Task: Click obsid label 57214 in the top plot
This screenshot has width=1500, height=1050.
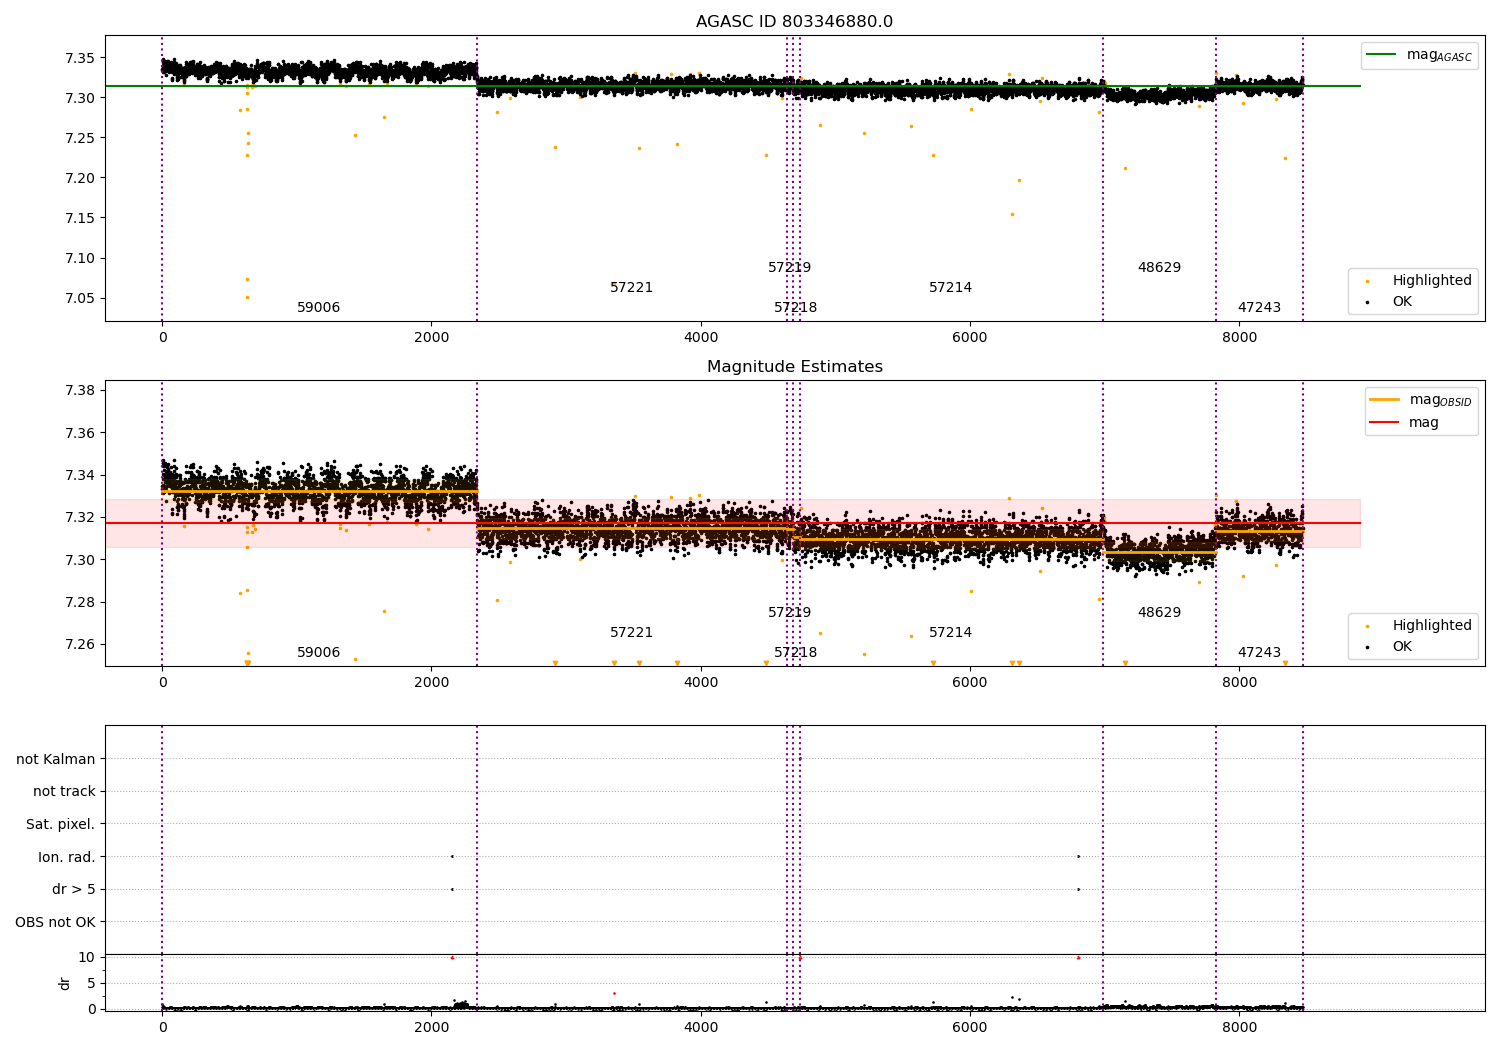Action: 950,288
